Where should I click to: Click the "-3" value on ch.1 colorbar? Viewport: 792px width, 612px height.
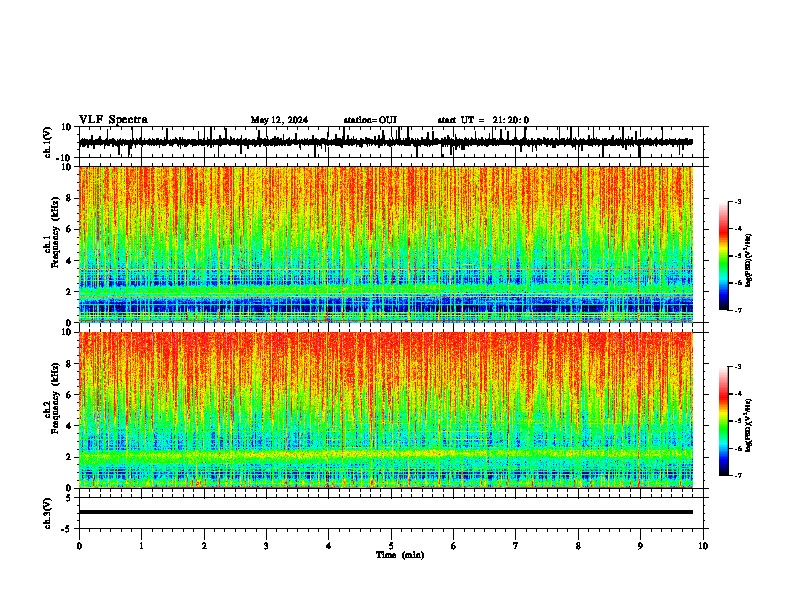coord(737,201)
